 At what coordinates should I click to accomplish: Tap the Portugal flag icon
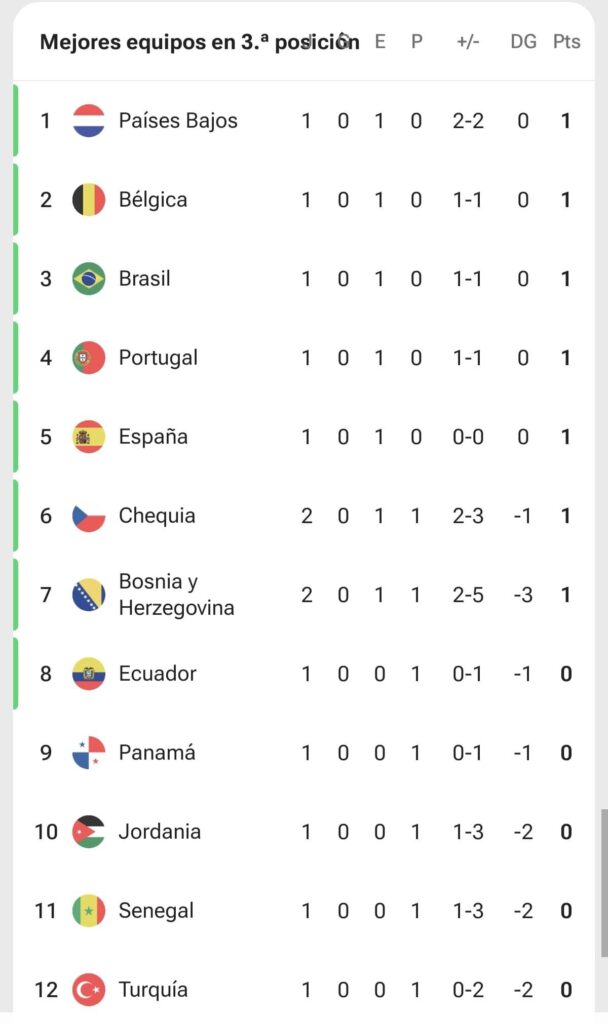coord(89,358)
